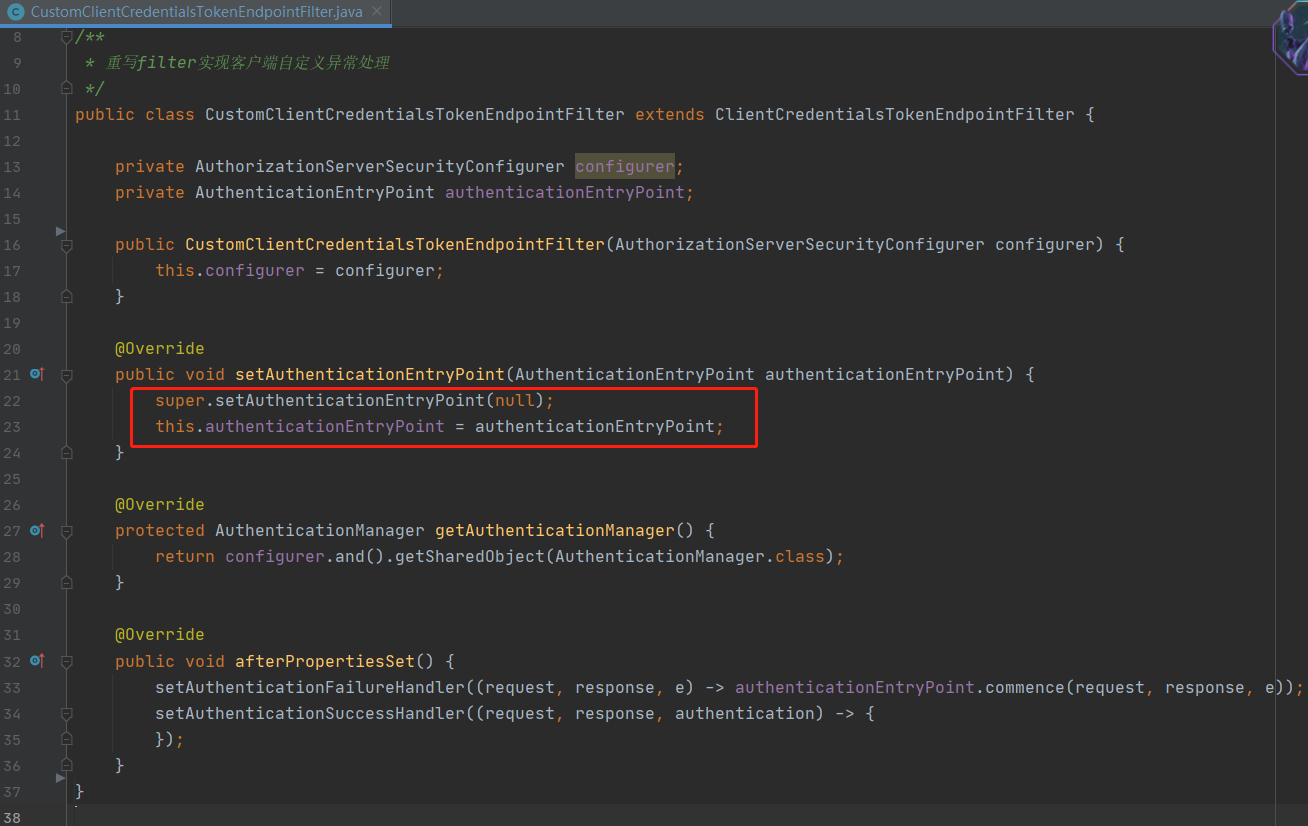Click setAuthenticationSuccessHandler call on line 34
The height and width of the screenshot is (826, 1308).
coord(310,713)
